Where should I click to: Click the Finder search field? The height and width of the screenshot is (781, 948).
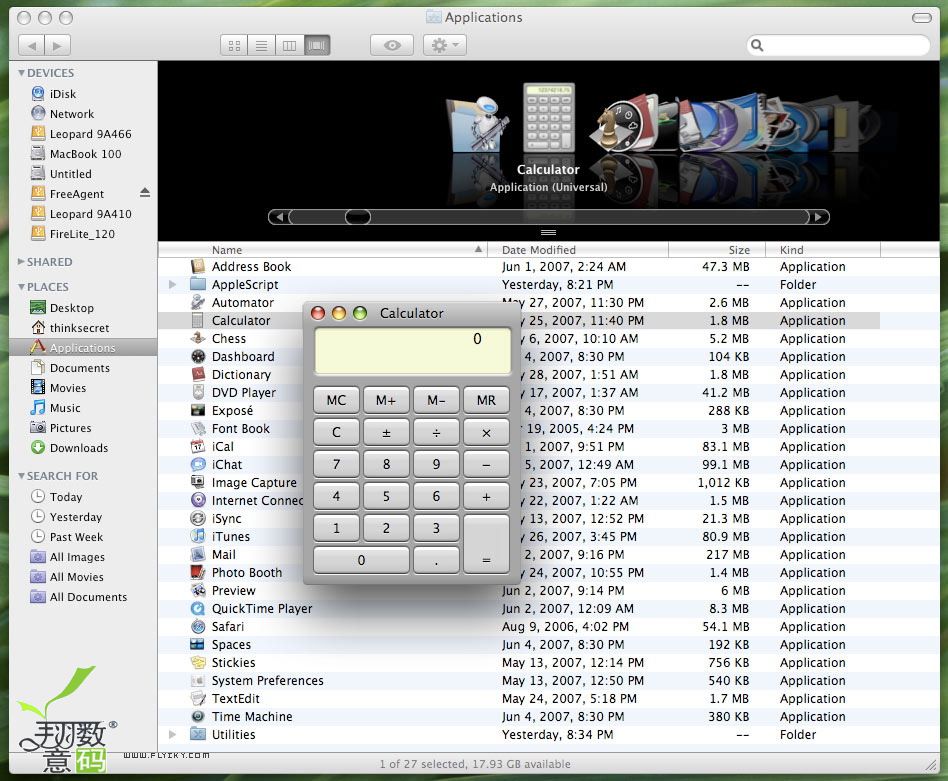[838, 45]
